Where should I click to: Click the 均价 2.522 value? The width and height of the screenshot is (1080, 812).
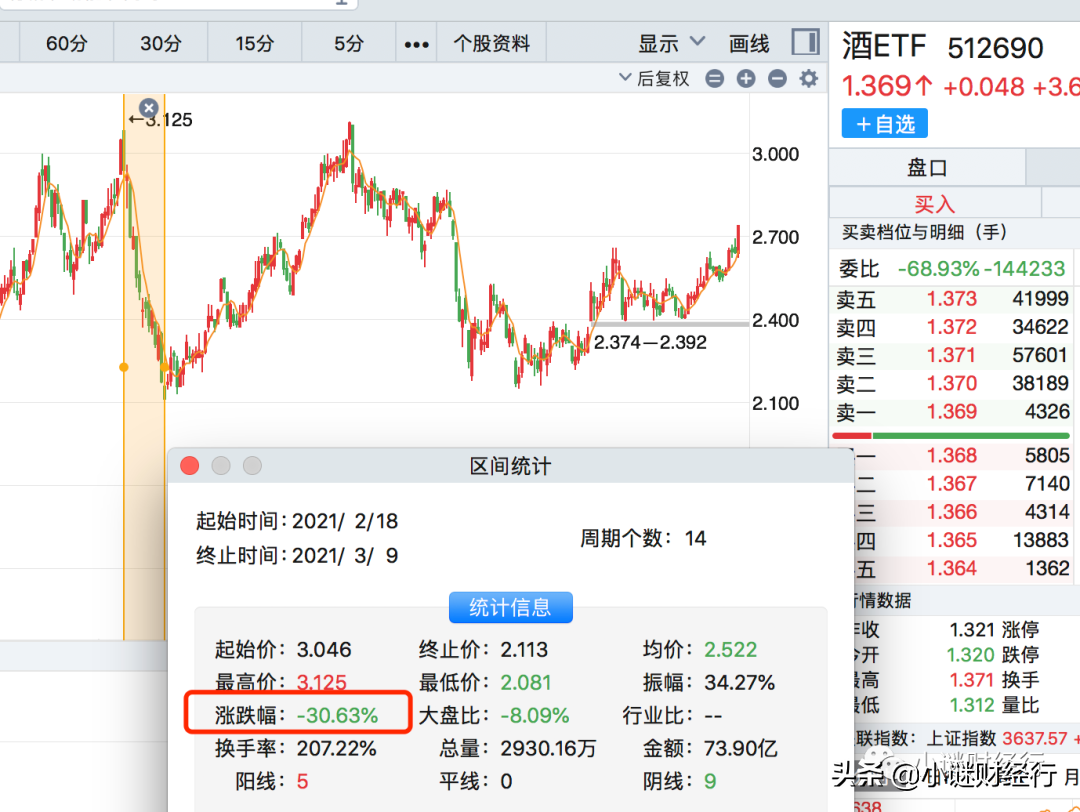(x=730, y=649)
